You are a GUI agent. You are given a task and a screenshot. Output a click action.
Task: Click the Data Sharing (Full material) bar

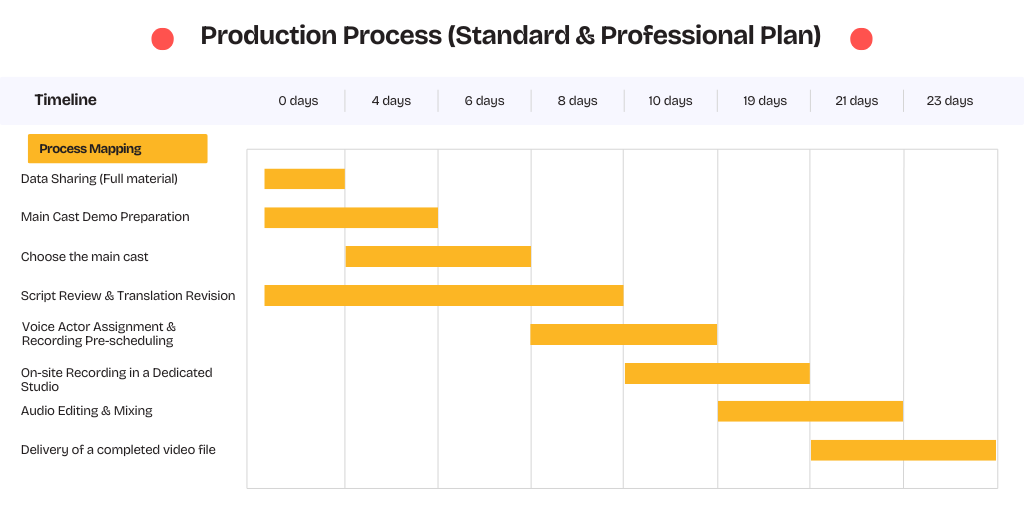click(x=304, y=179)
